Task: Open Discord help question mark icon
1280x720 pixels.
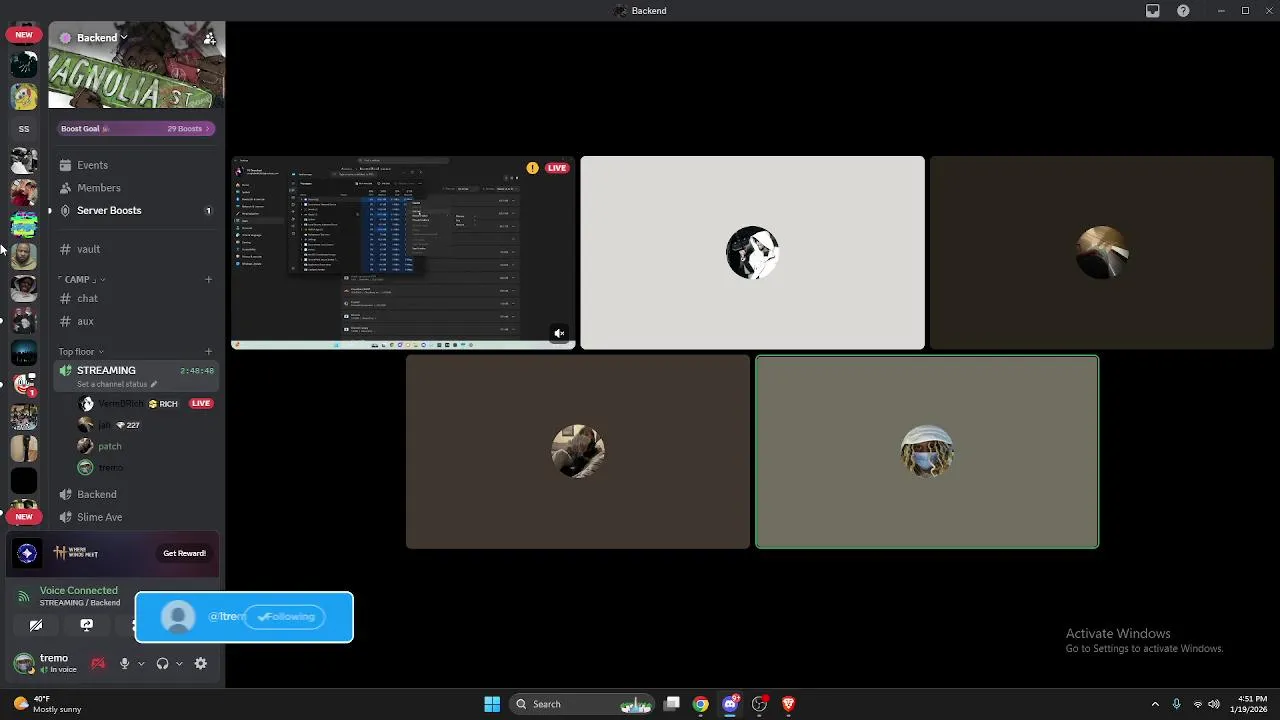Action: point(1184,11)
